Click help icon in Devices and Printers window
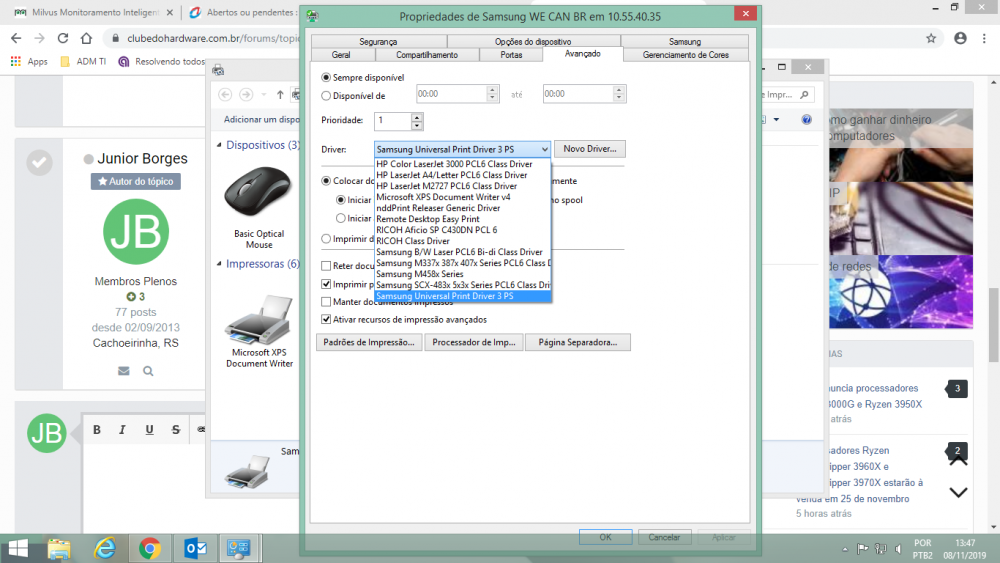This screenshot has width=1000, height=563. pyautogui.click(x=807, y=119)
